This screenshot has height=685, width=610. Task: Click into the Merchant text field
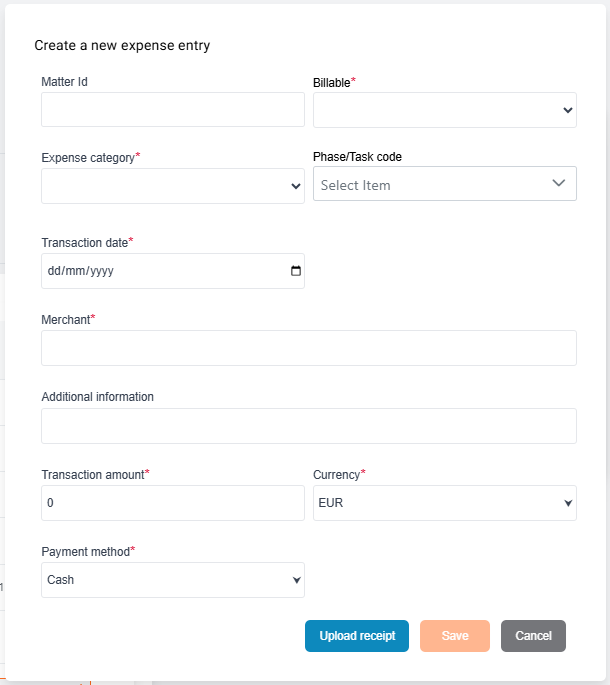point(309,348)
